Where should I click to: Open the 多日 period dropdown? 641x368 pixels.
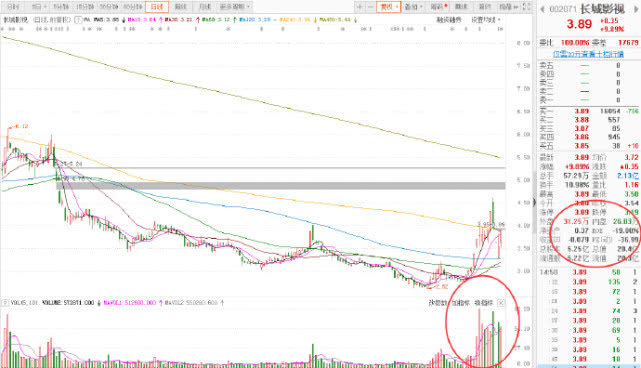[x=40, y=7]
